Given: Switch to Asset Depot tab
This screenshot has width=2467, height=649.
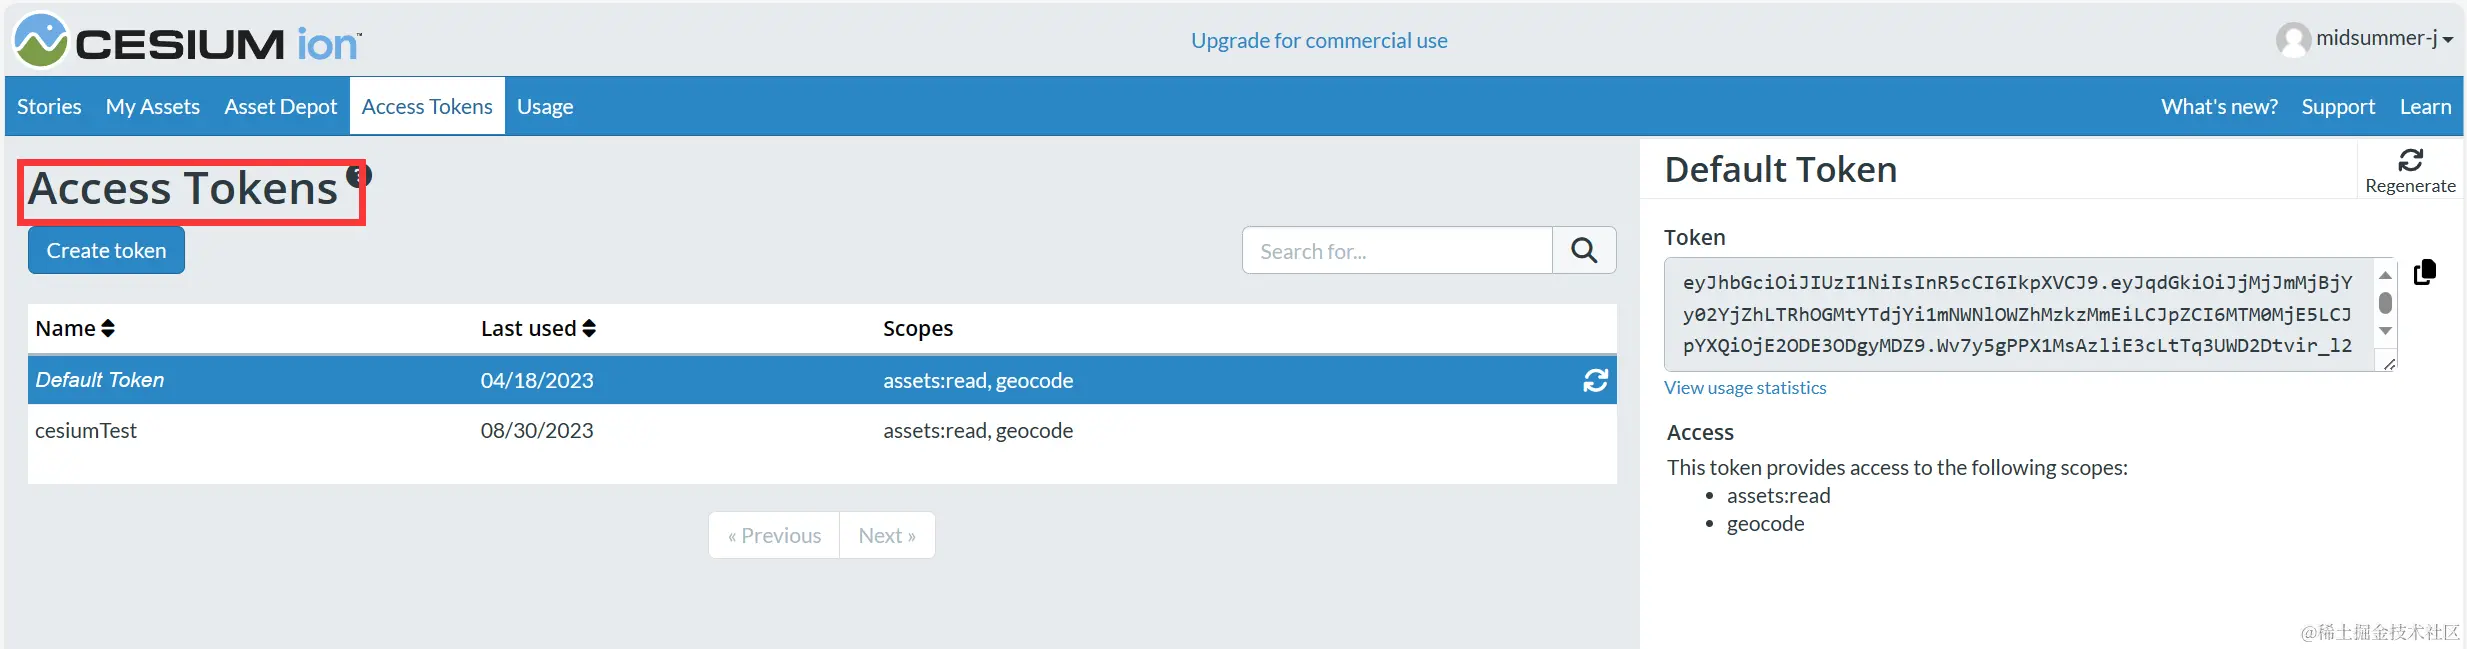Looking at the screenshot, I should [281, 106].
